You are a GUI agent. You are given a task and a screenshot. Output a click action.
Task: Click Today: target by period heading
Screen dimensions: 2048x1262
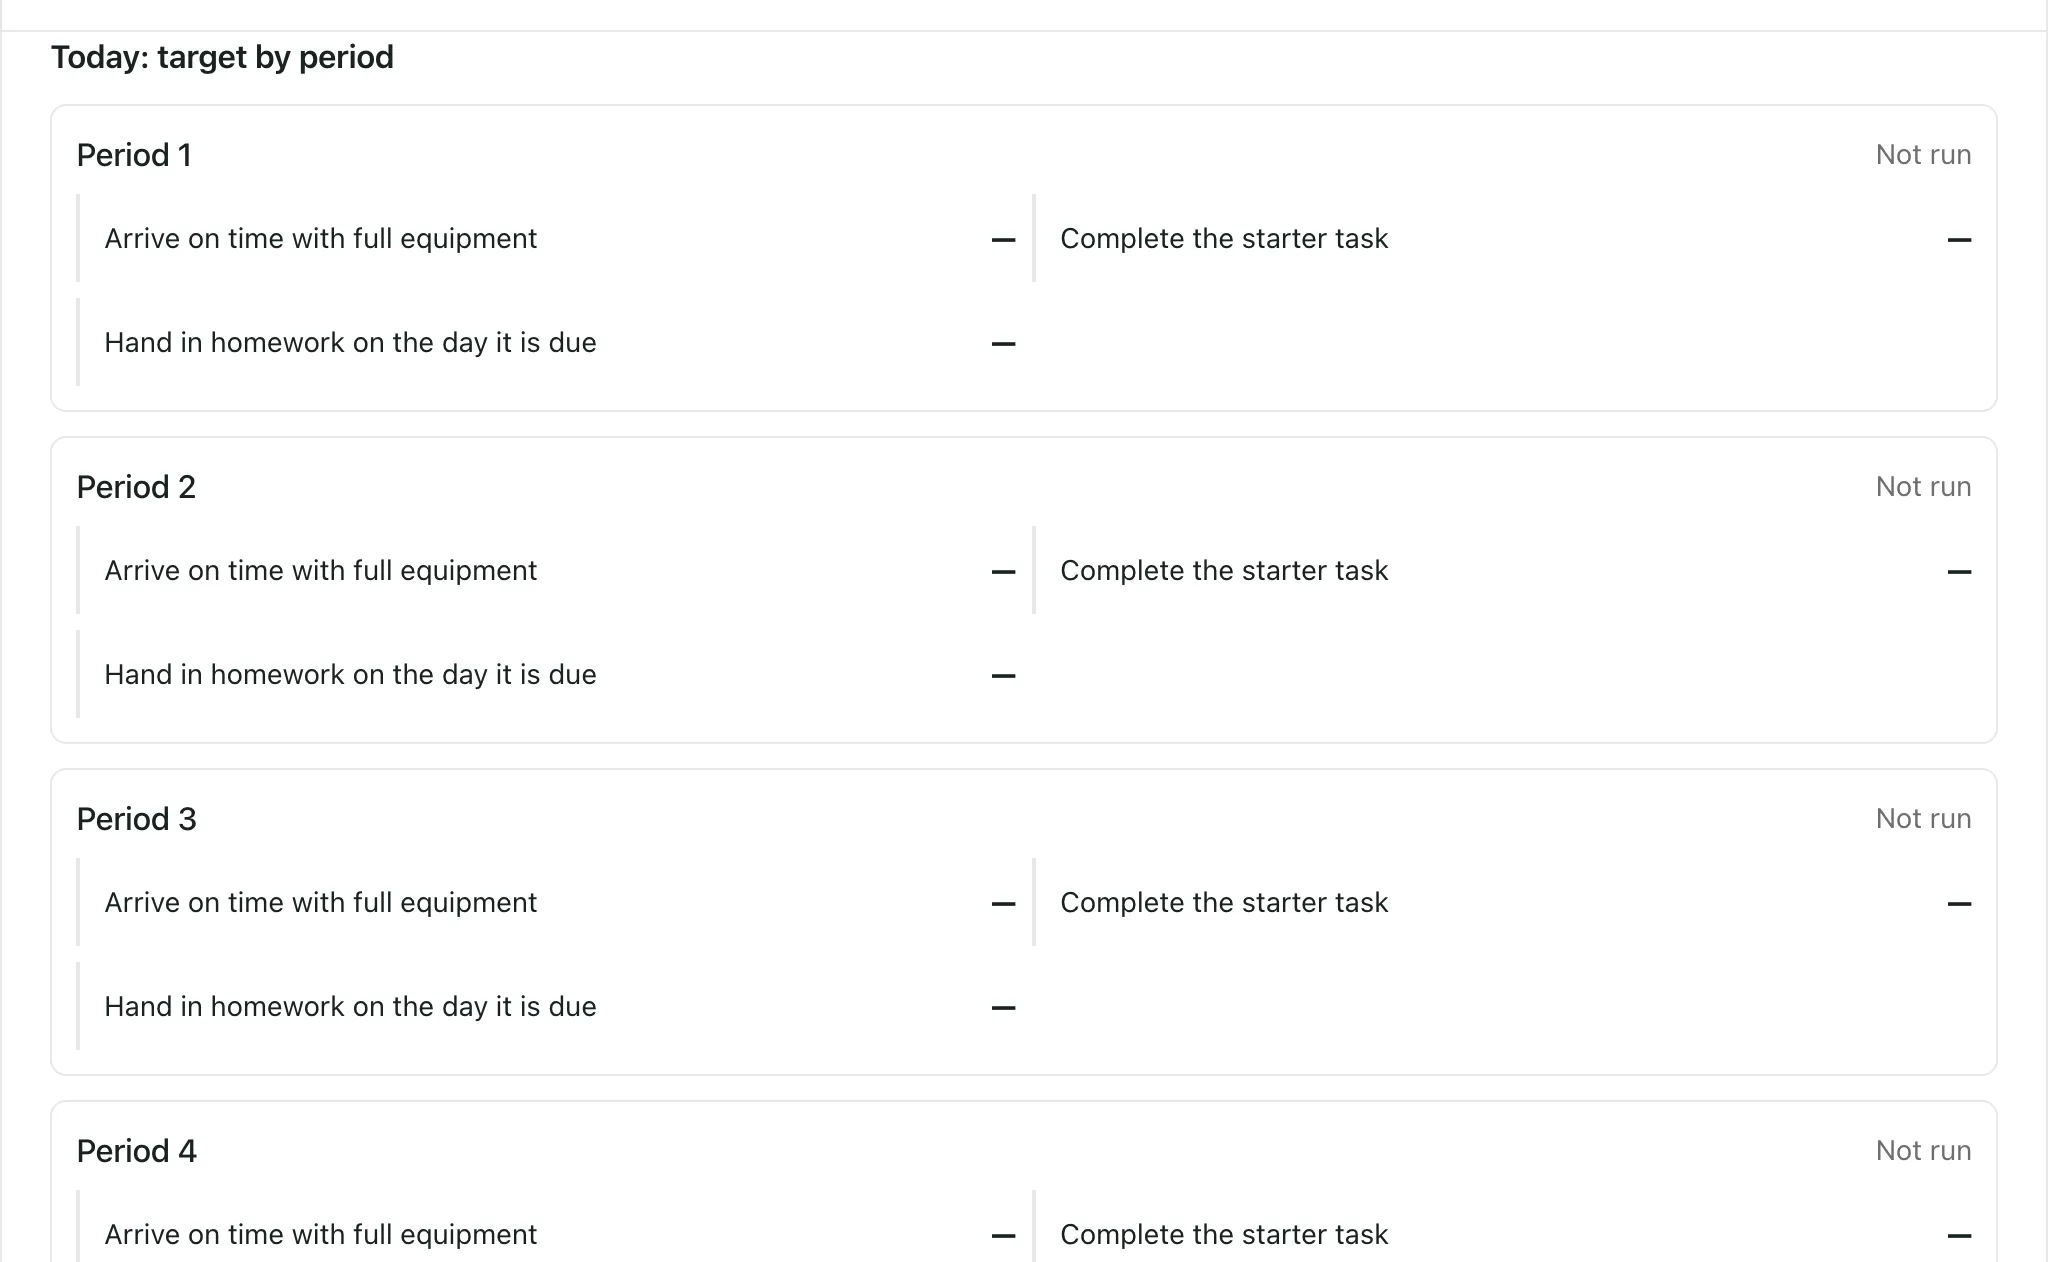pos(222,57)
